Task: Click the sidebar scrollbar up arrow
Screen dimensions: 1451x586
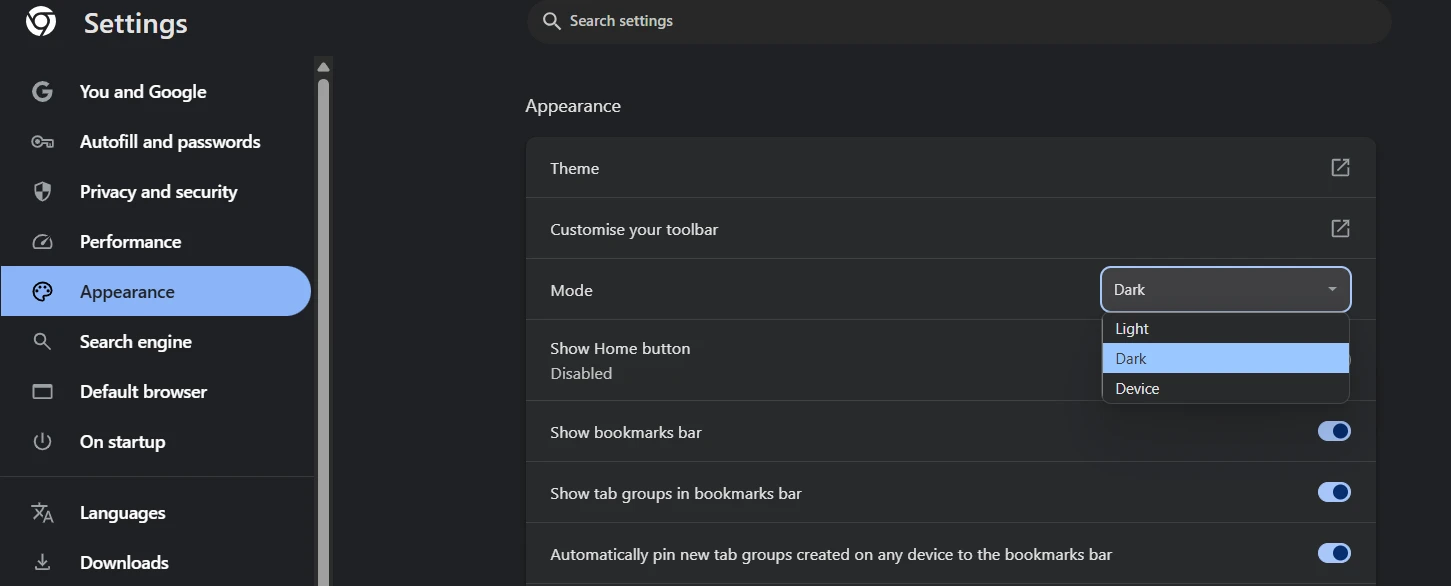Action: coord(323,68)
